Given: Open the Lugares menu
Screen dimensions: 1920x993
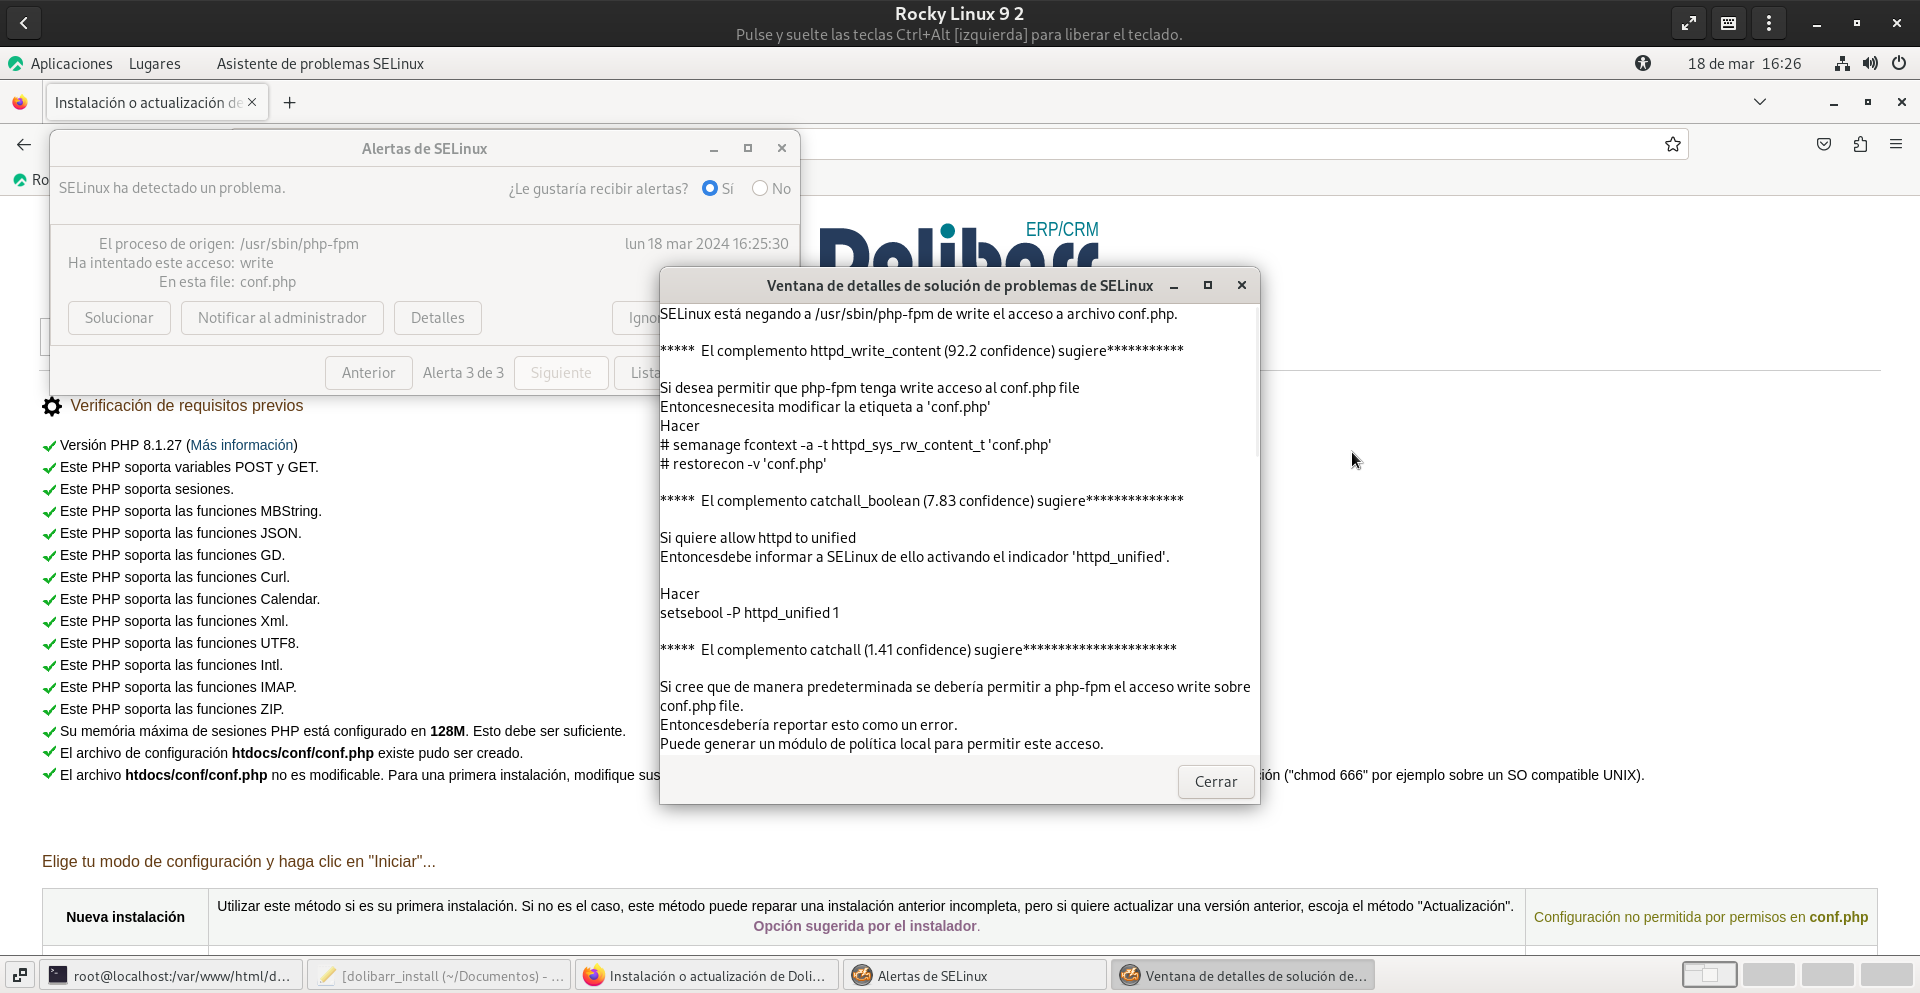Looking at the screenshot, I should pyautogui.click(x=155, y=64).
